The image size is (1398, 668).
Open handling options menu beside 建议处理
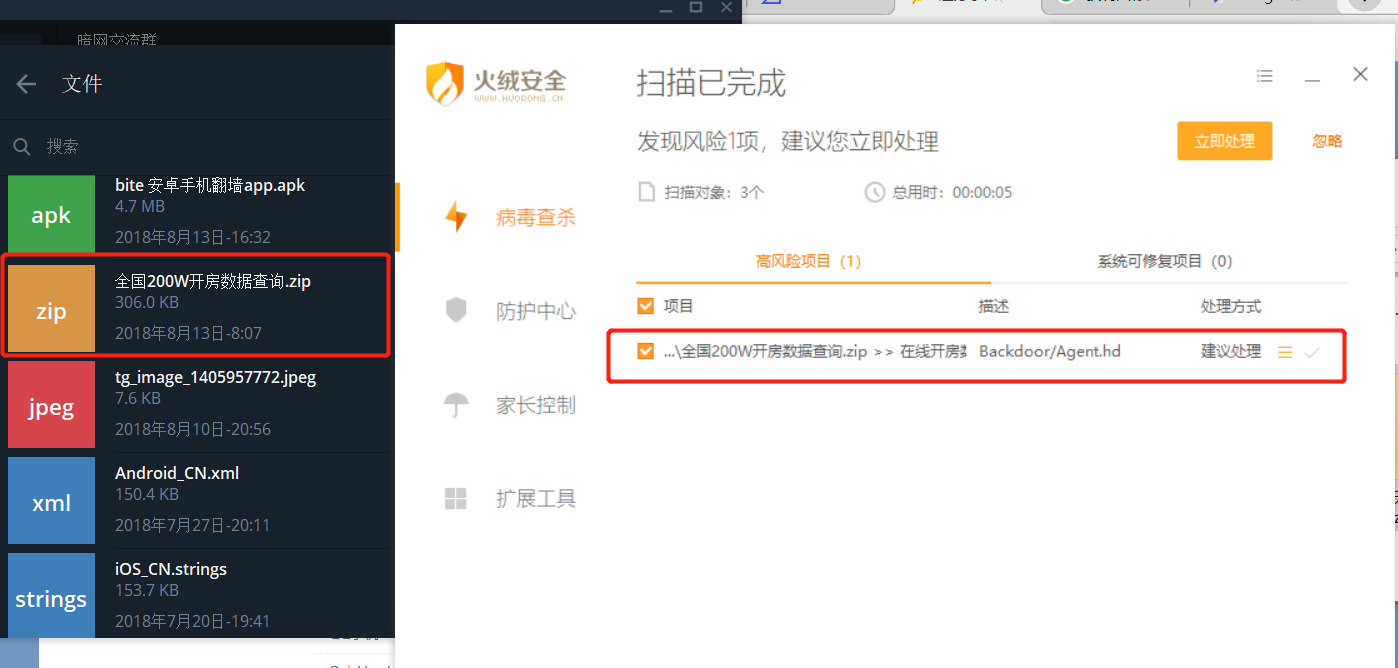[x=1286, y=352]
